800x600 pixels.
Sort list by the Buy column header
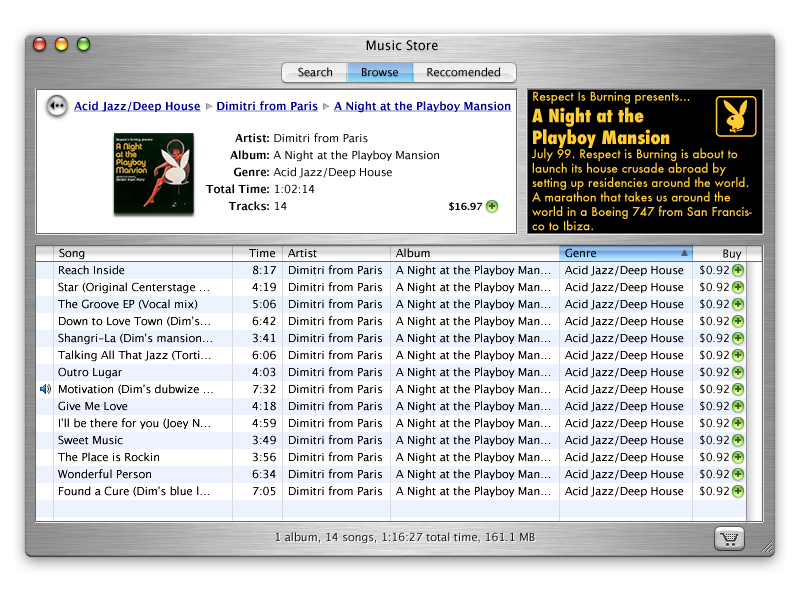(719, 254)
